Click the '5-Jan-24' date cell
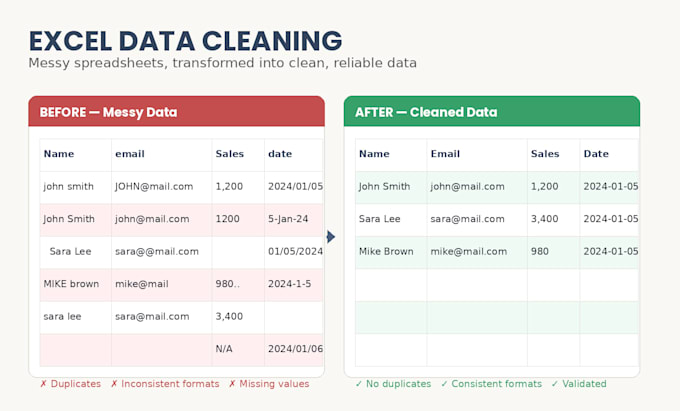 click(x=288, y=219)
